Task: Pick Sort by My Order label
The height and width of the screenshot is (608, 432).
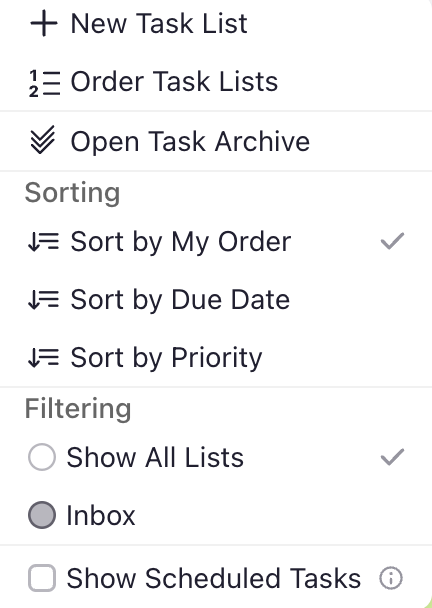Action: click(181, 242)
